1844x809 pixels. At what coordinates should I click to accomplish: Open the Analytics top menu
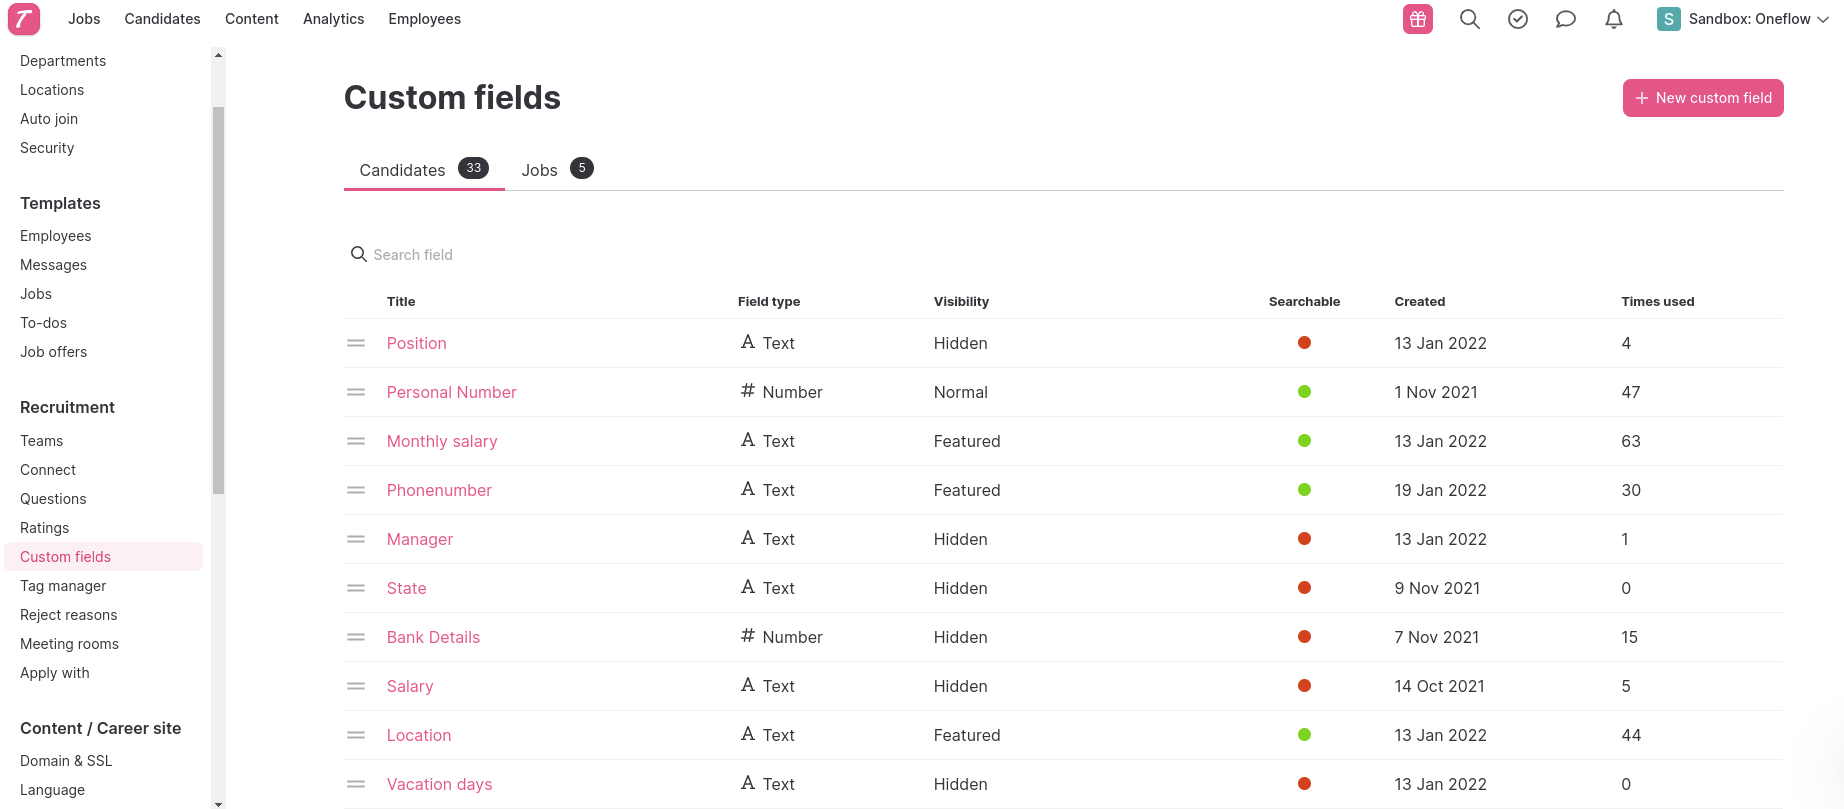click(334, 19)
